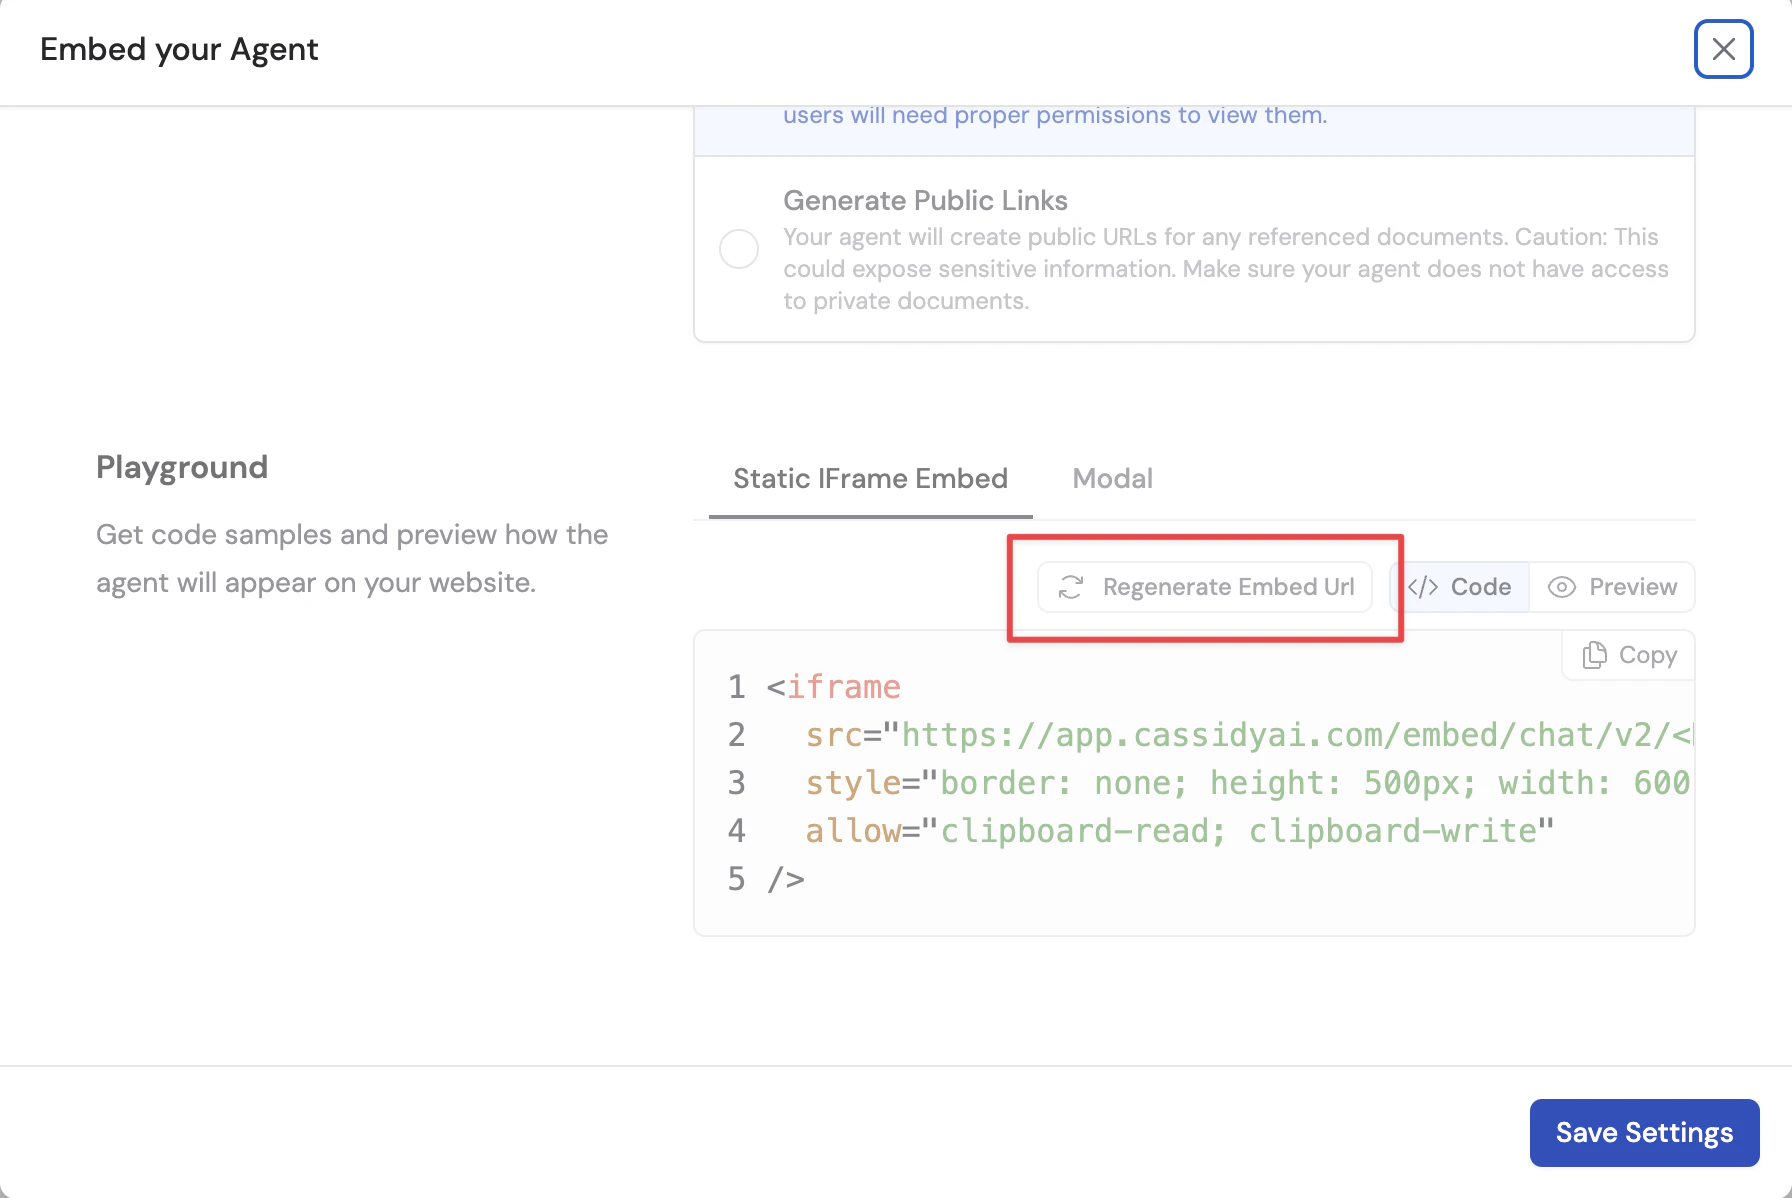Click Save Settings
Screen dimensions: 1792x1198
click(1644, 1132)
